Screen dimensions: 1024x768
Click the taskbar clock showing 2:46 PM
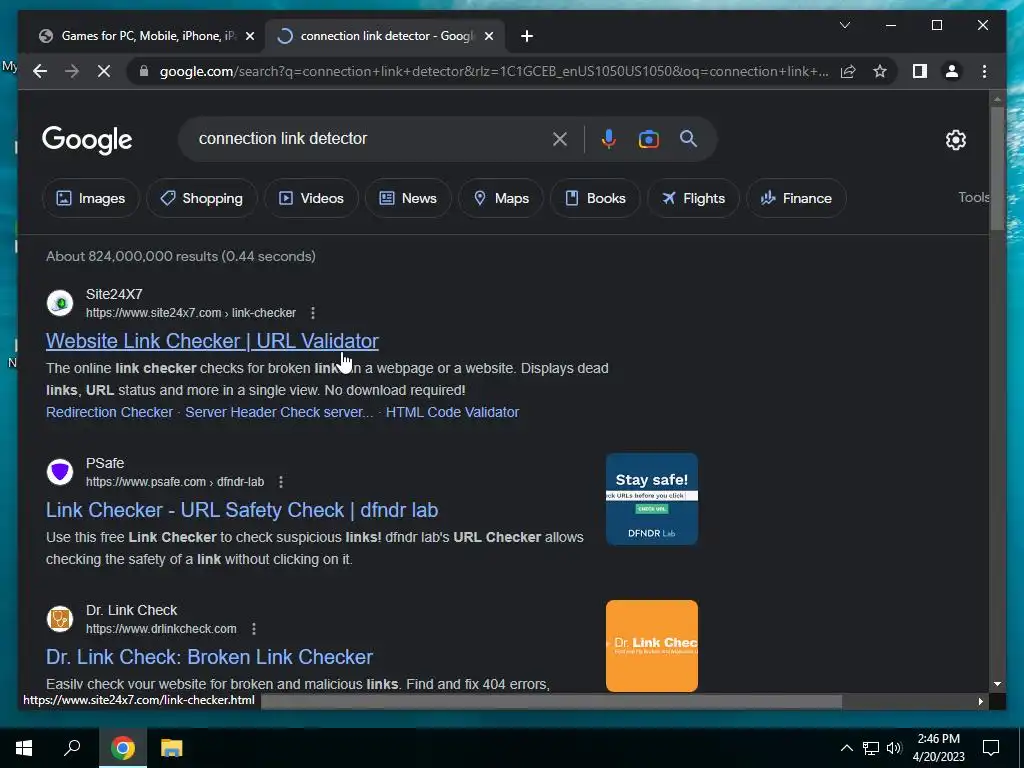click(938, 748)
